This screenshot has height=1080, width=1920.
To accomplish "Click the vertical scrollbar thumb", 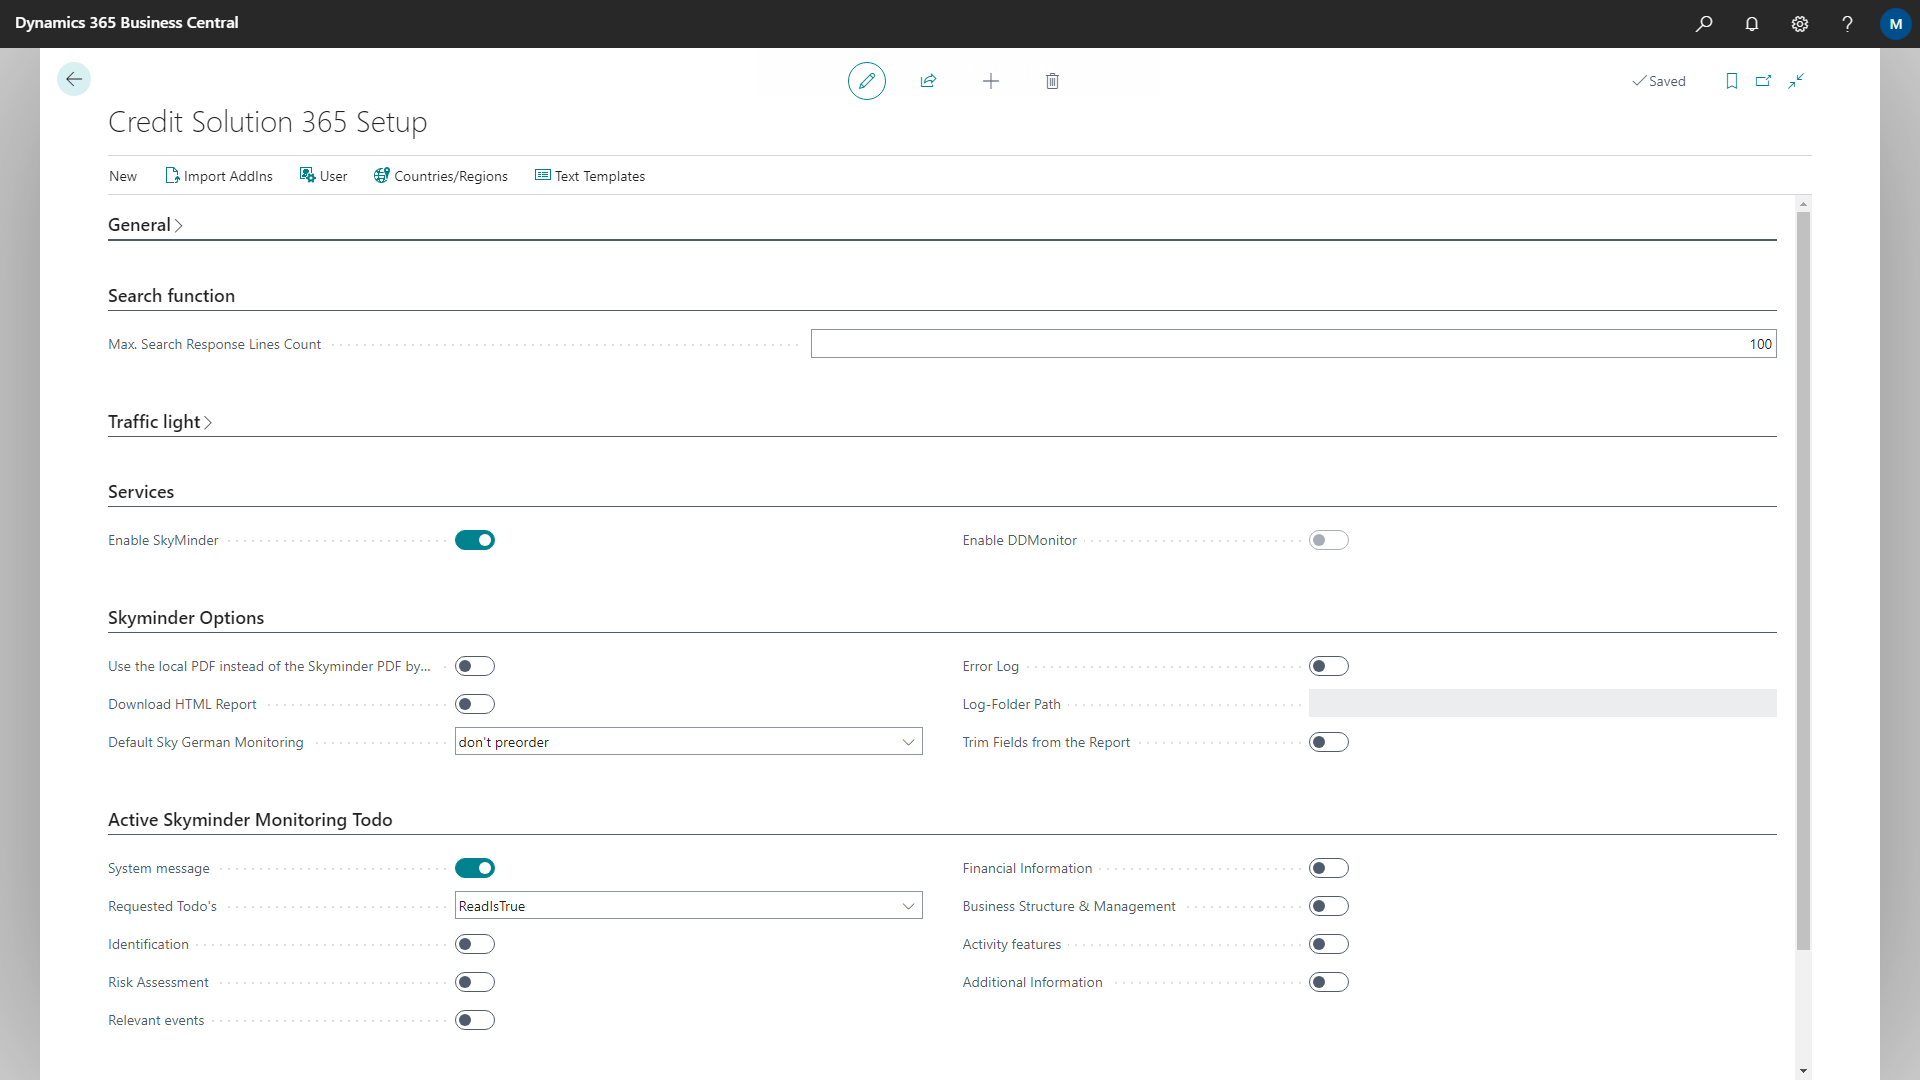I will click(x=1803, y=580).
